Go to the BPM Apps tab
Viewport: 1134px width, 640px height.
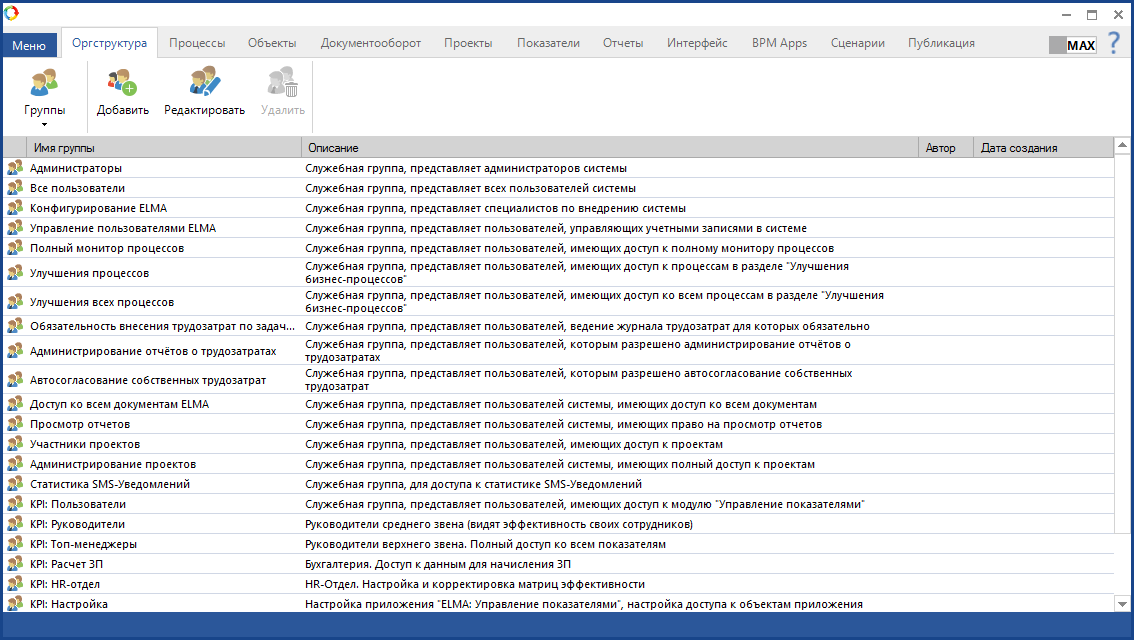(x=779, y=43)
